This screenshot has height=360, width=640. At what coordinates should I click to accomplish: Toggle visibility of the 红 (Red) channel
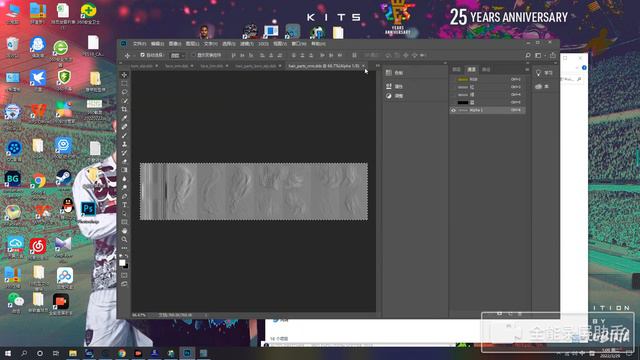coord(453,87)
